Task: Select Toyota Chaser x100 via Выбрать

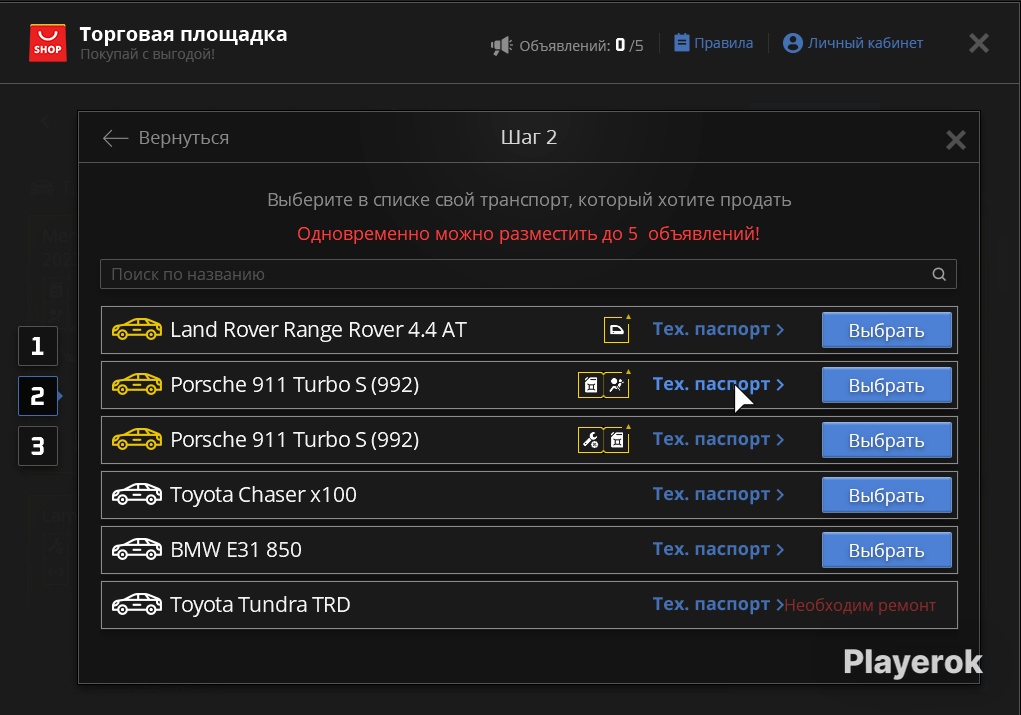Action: [x=886, y=495]
